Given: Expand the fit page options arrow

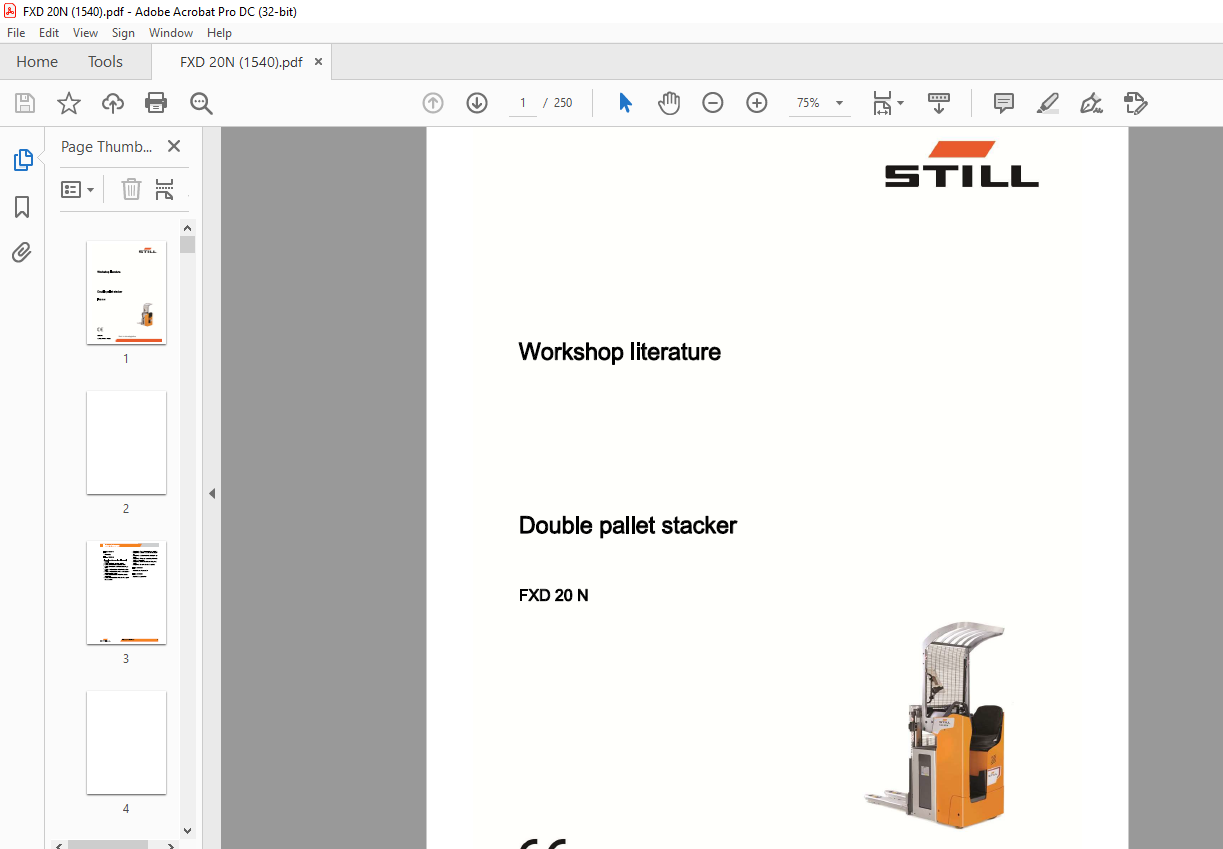Looking at the screenshot, I should (x=901, y=103).
